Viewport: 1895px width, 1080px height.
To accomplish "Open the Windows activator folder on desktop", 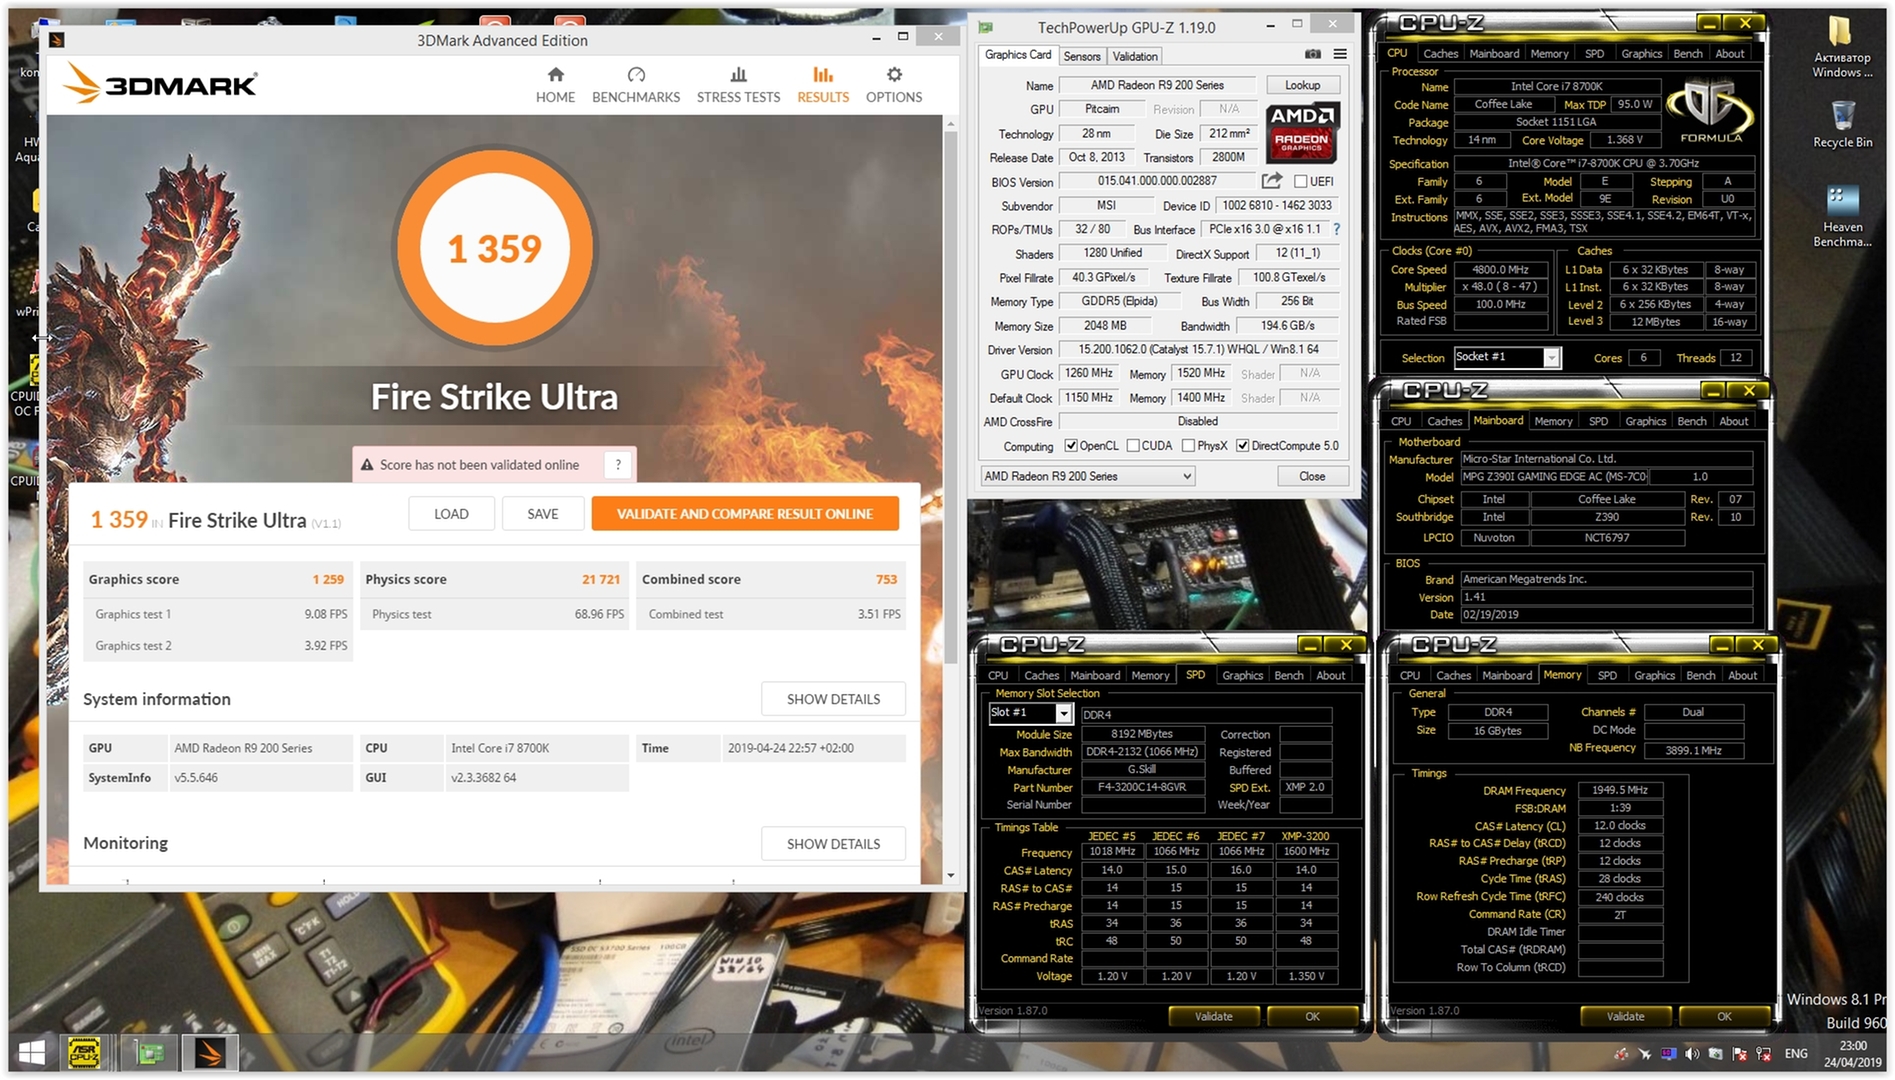I will [x=1842, y=46].
